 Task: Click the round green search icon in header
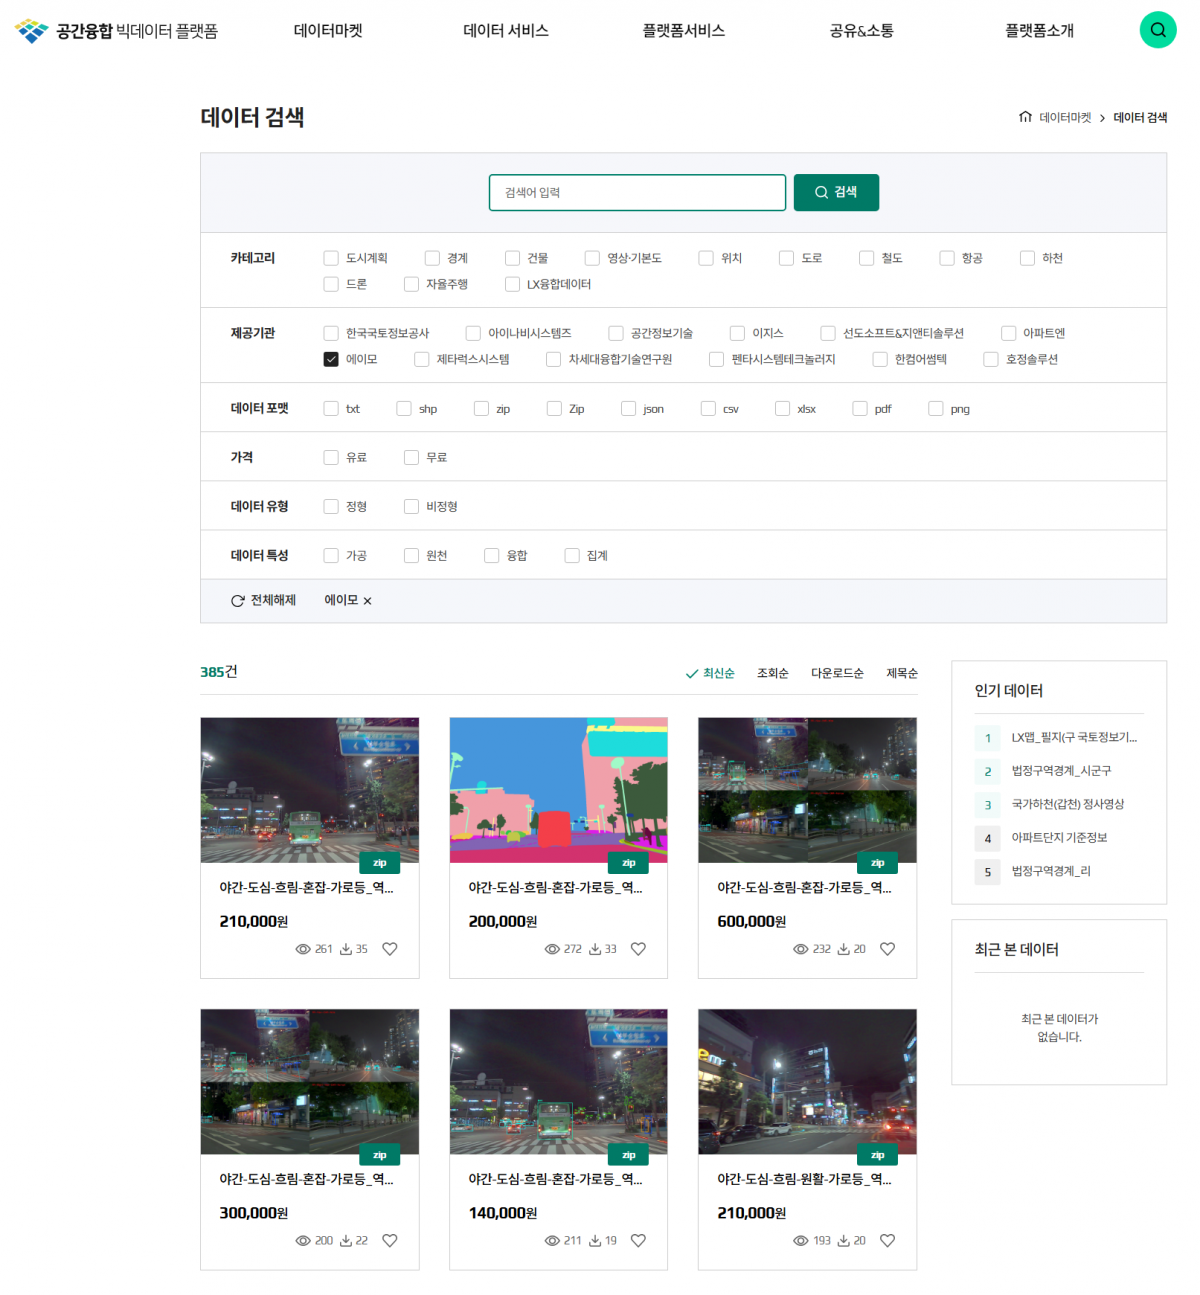point(1157,30)
